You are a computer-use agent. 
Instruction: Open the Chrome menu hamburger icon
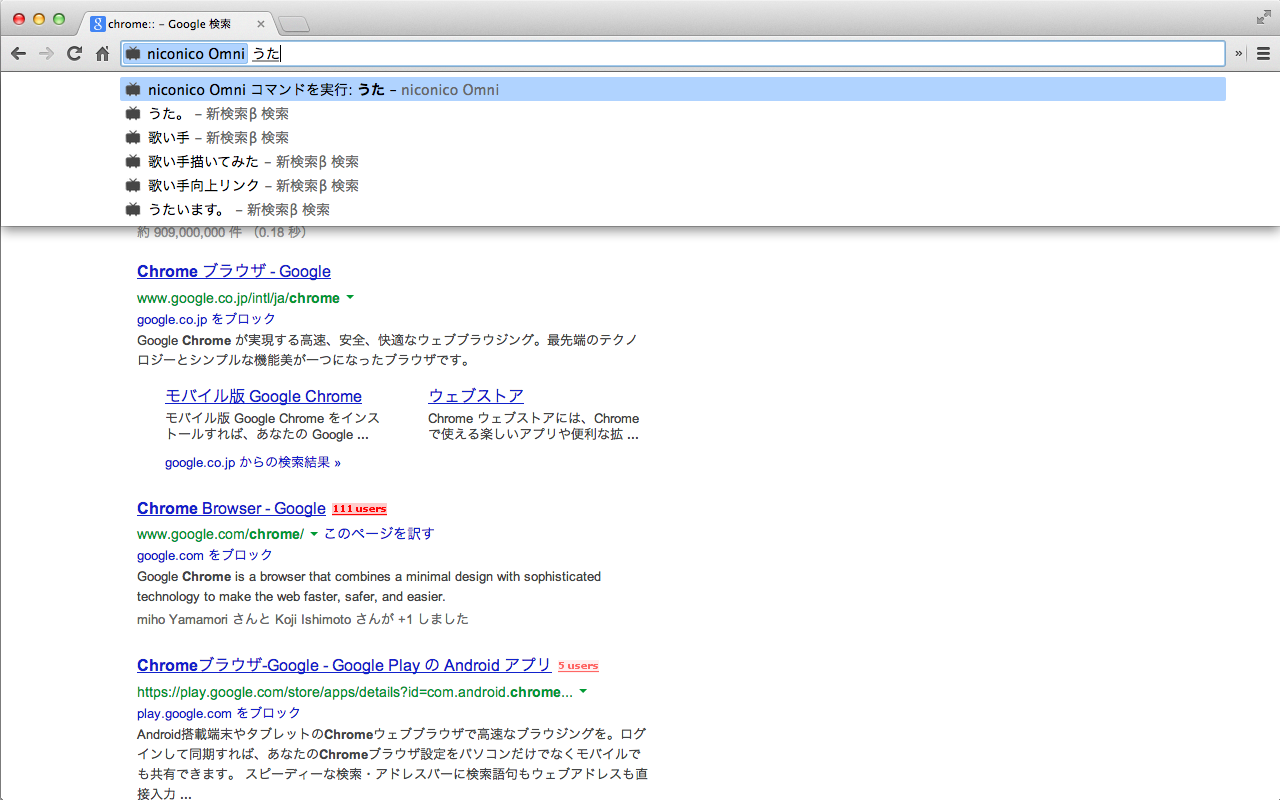pyautogui.click(x=1263, y=54)
